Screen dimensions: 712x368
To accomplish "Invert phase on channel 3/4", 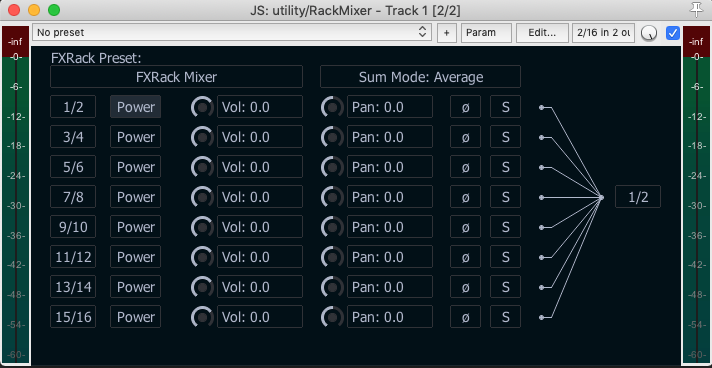I will tap(465, 137).
